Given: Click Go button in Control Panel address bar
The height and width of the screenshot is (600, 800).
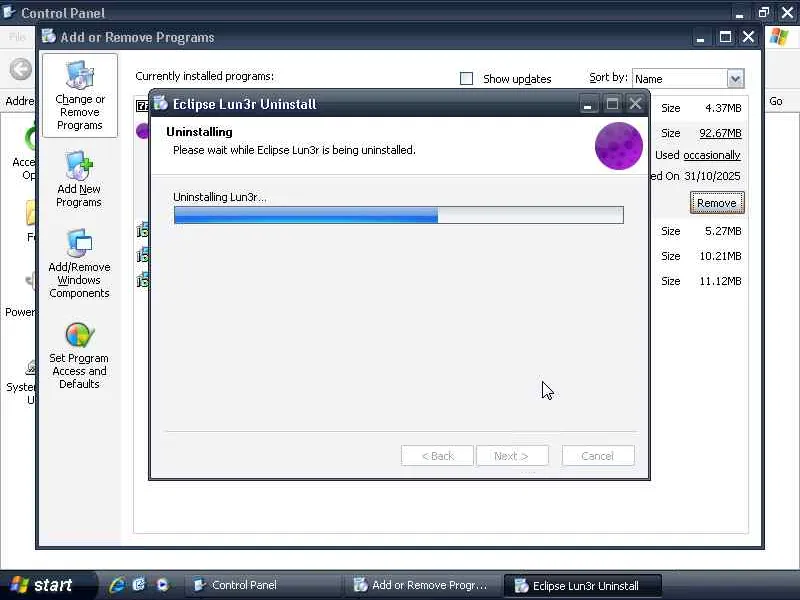Looking at the screenshot, I should click(x=776, y=102).
